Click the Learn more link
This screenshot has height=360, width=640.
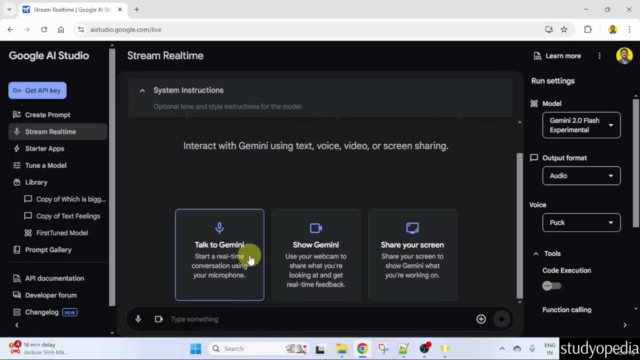(x=557, y=56)
